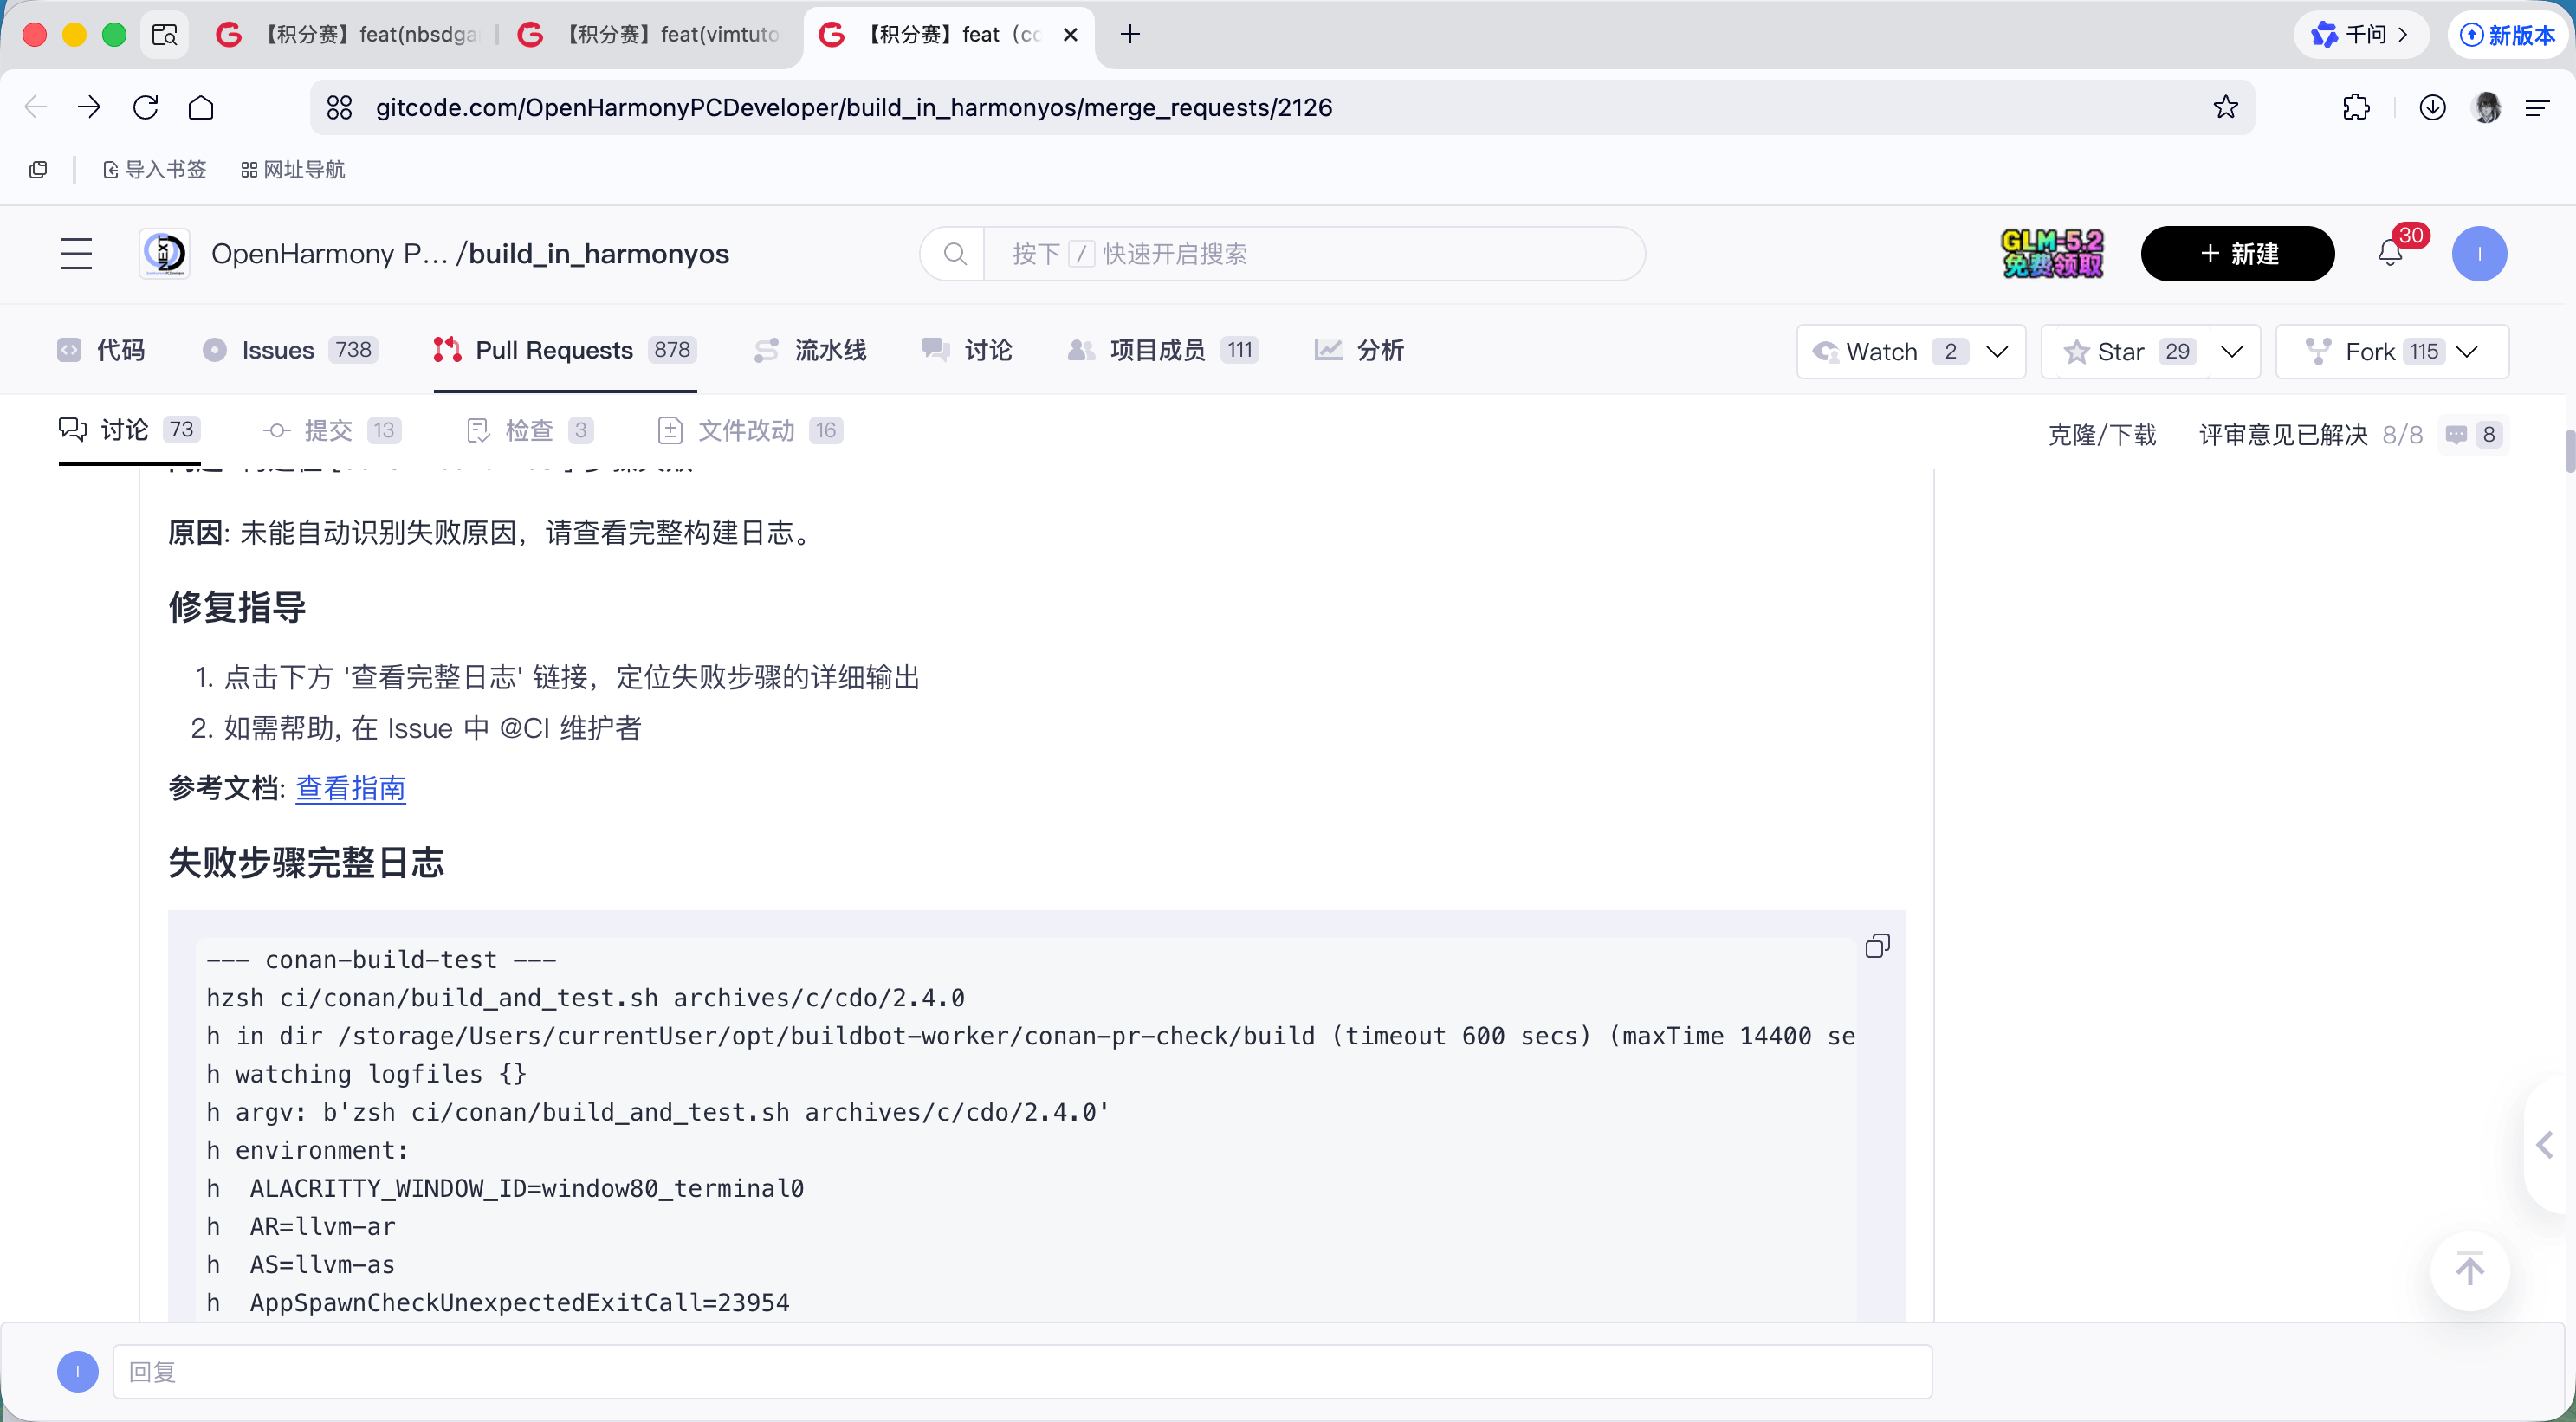Click the 新版本 update button
The width and height of the screenshot is (2576, 1422).
pyautogui.click(x=2508, y=35)
